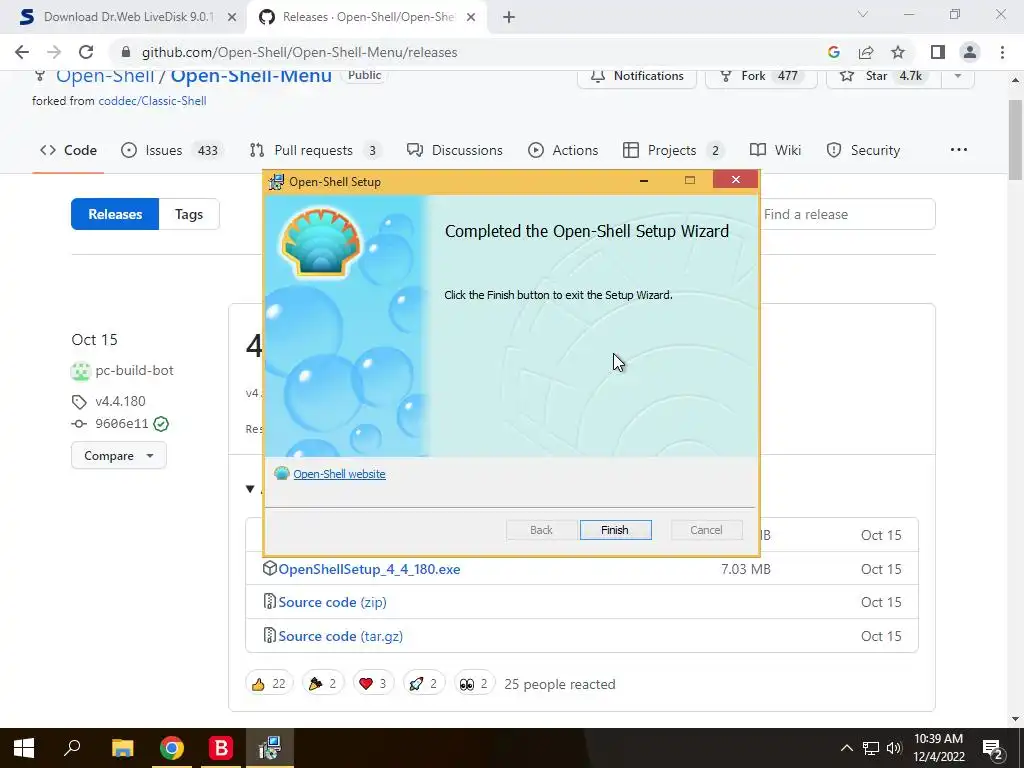Image resolution: width=1024 pixels, height=768 pixels.
Task: Open the Projects tab
Action: [x=673, y=150]
